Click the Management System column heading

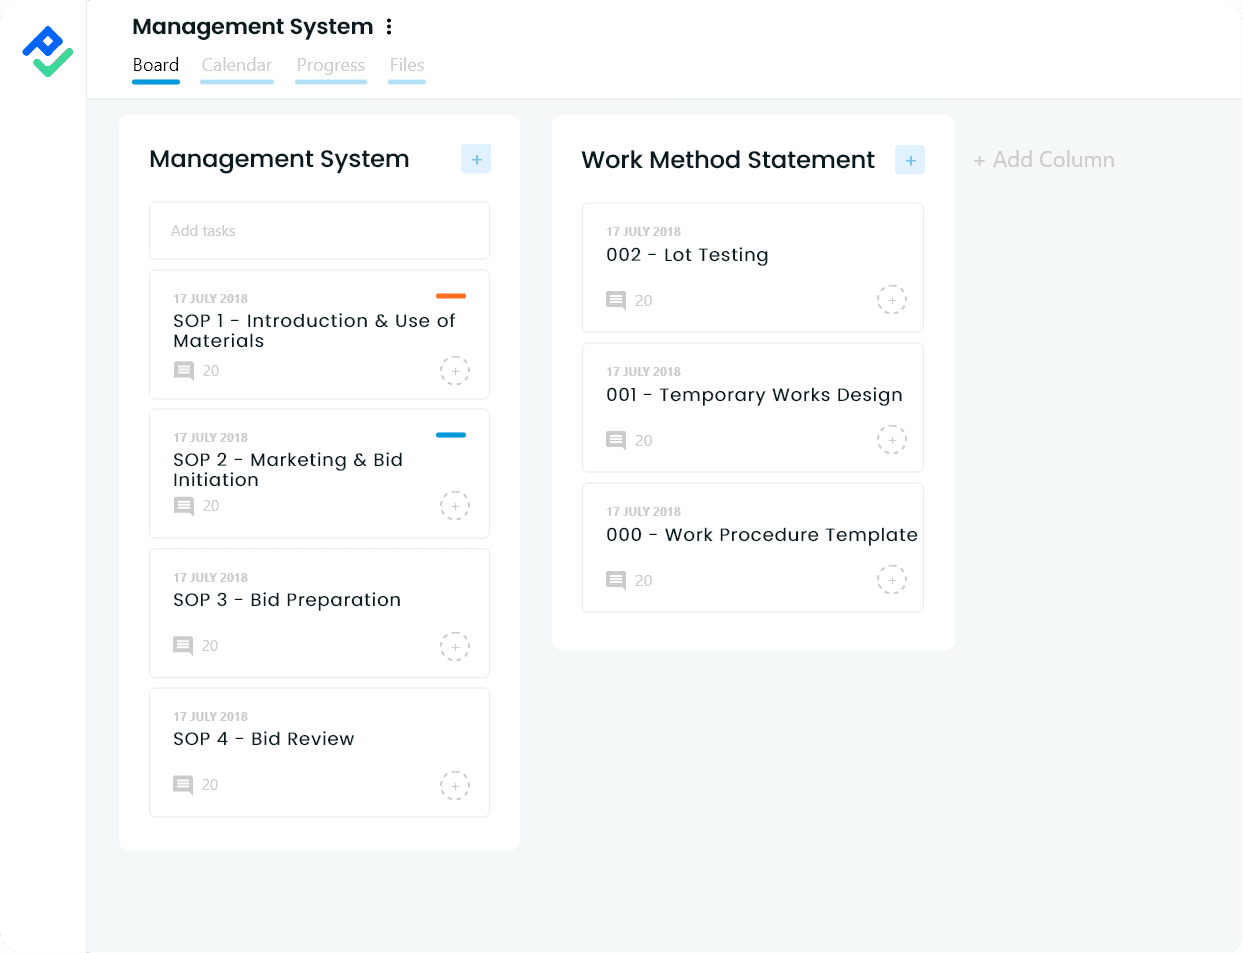tap(279, 159)
